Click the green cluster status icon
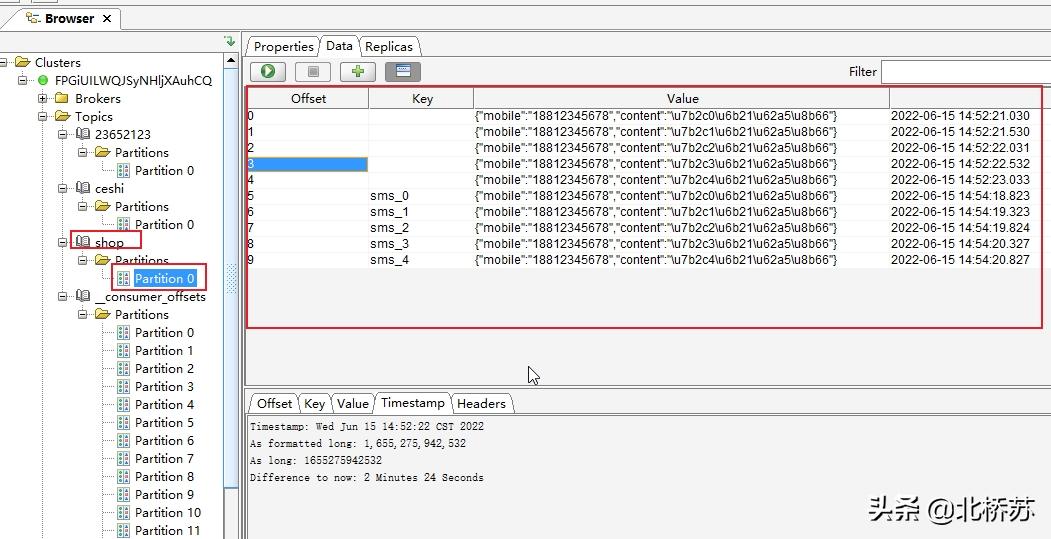Screen dimensions: 1051x539 pyautogui.click(x=44, y=80)
